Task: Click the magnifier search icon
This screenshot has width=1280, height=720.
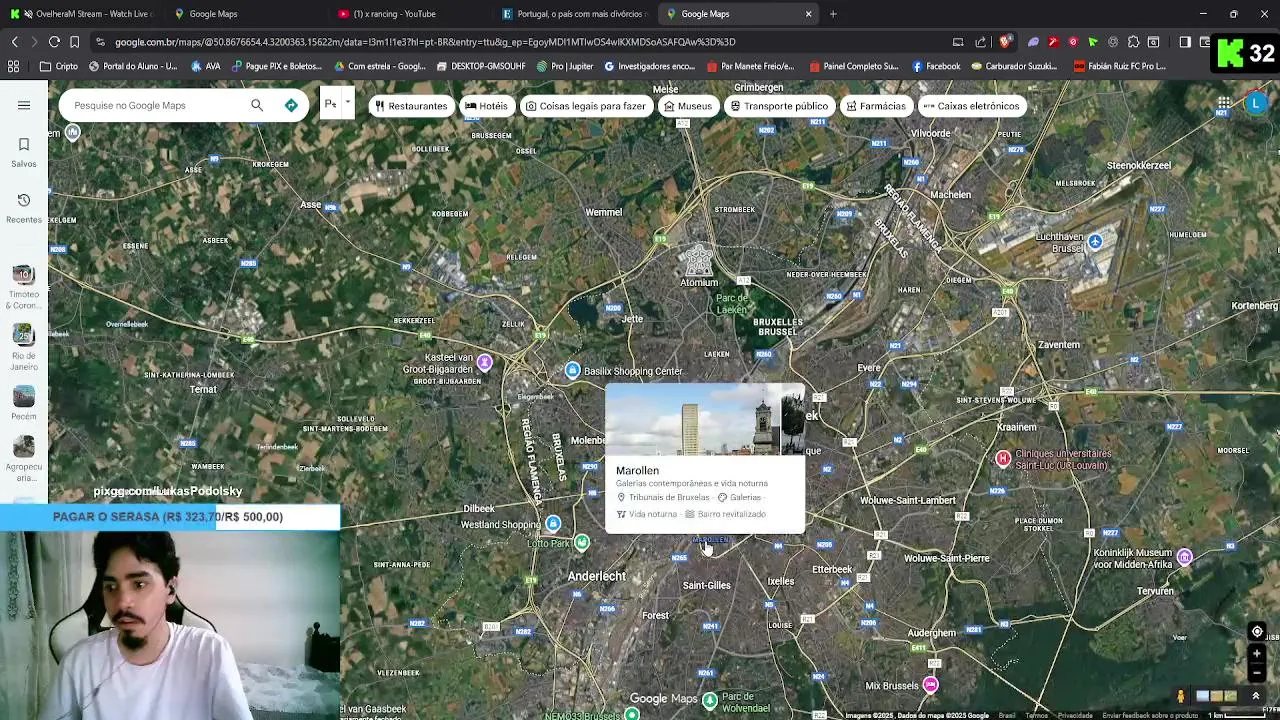Action: pos(257,105)
